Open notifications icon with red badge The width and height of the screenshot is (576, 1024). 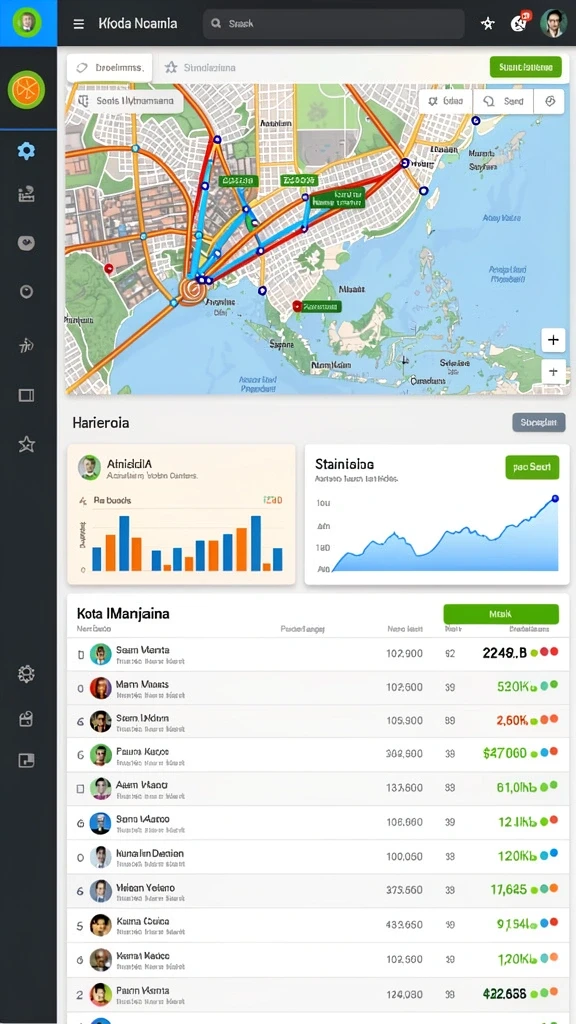tap(520, 23)
